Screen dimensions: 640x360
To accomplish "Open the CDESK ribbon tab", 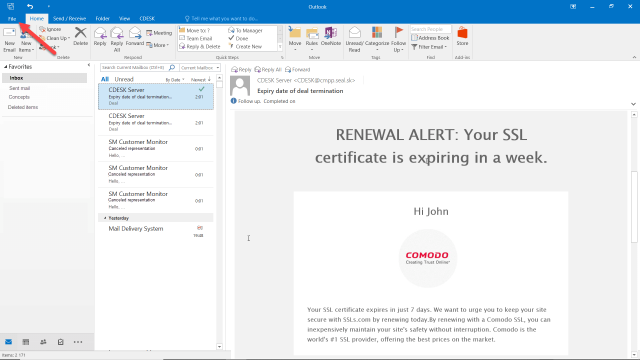I will (x=147, y=18).
